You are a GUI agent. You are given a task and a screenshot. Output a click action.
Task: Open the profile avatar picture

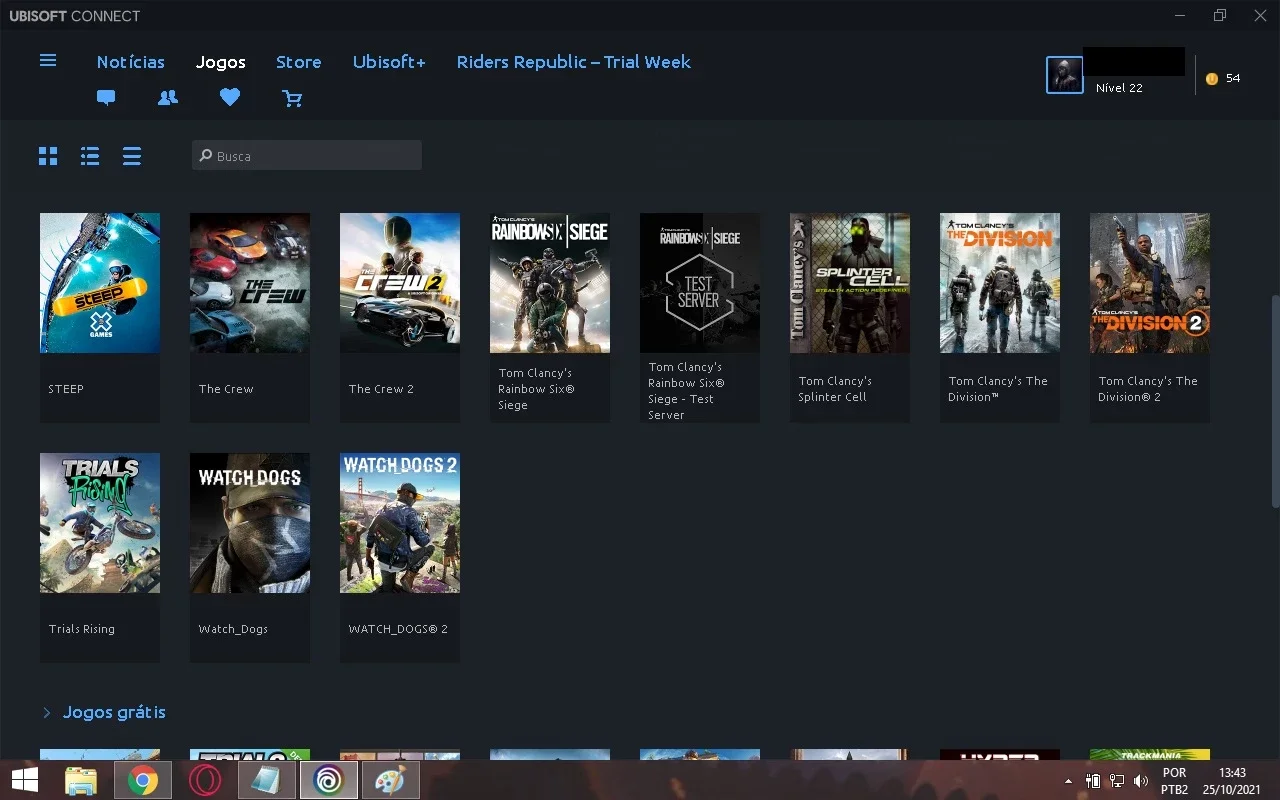click(1065, 75)
